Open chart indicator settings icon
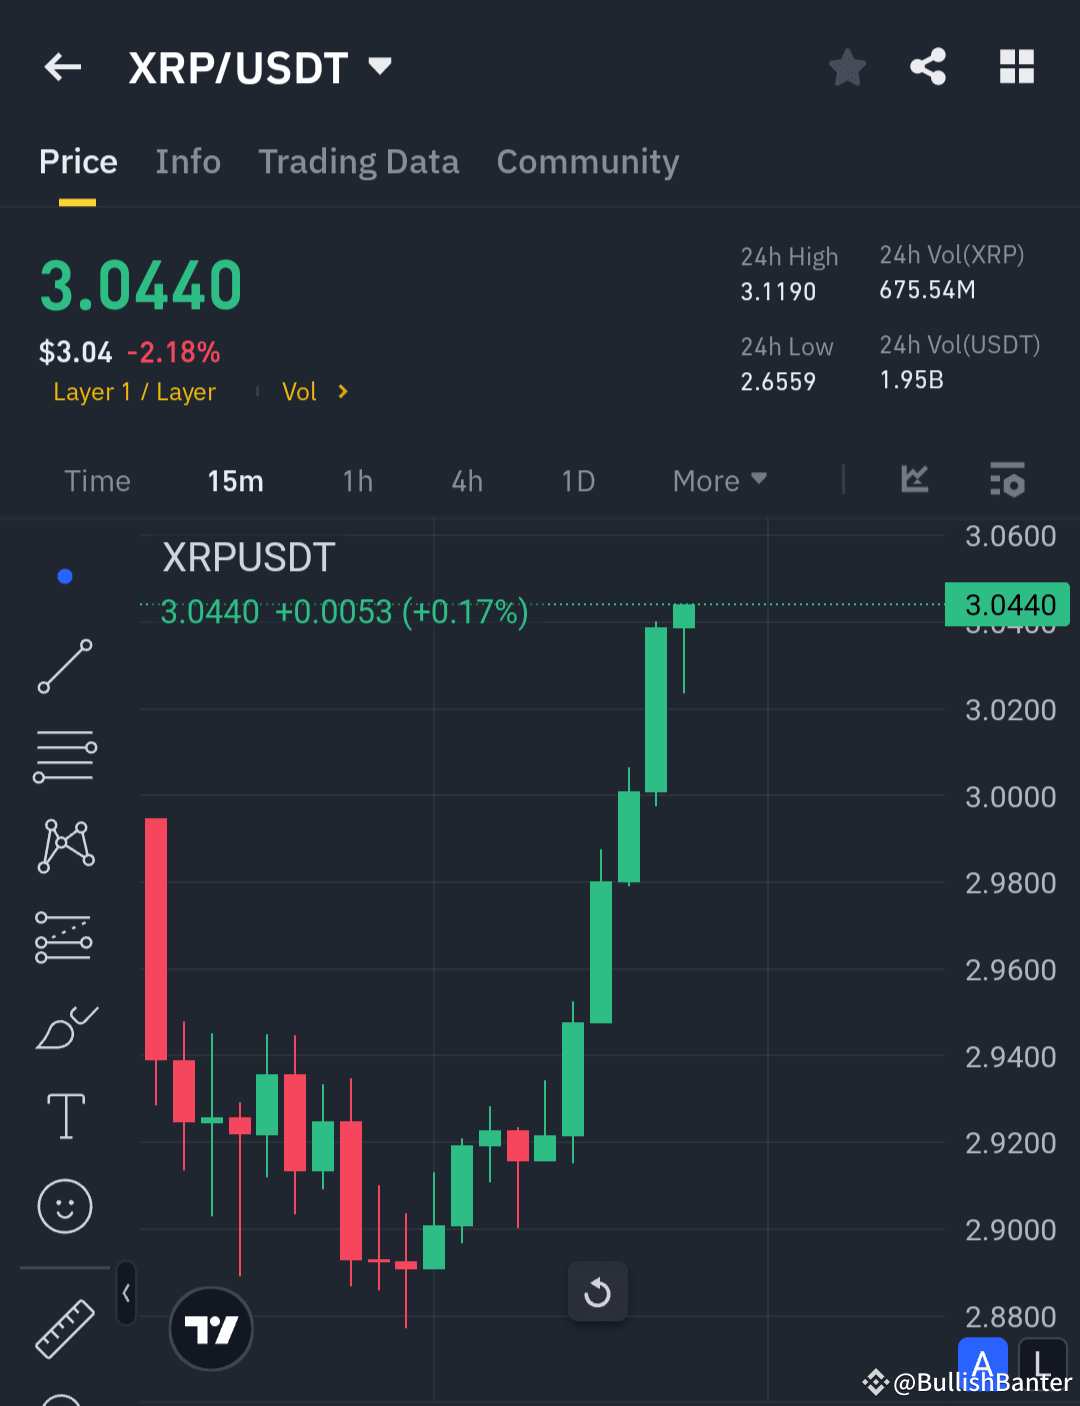1080x1406 pixels. pyautogui.click(x=1007, y=480)
